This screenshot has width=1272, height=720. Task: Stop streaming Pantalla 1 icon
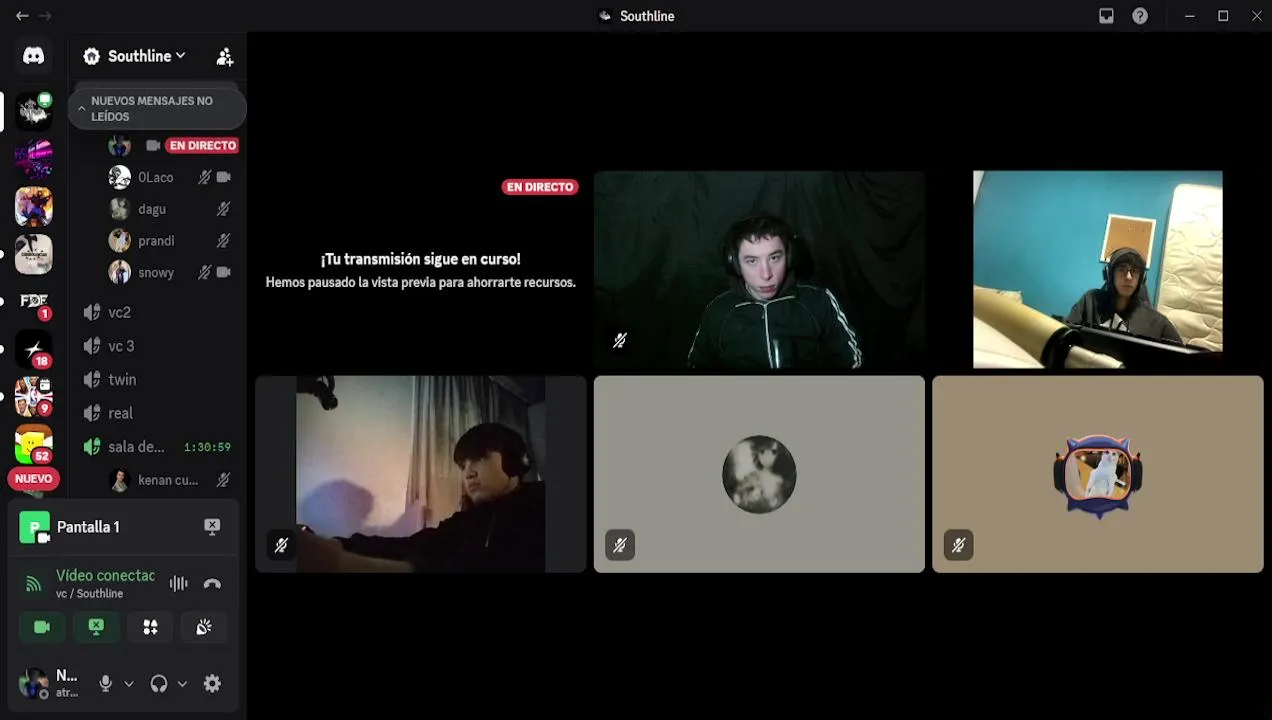(x=212, y=526)
